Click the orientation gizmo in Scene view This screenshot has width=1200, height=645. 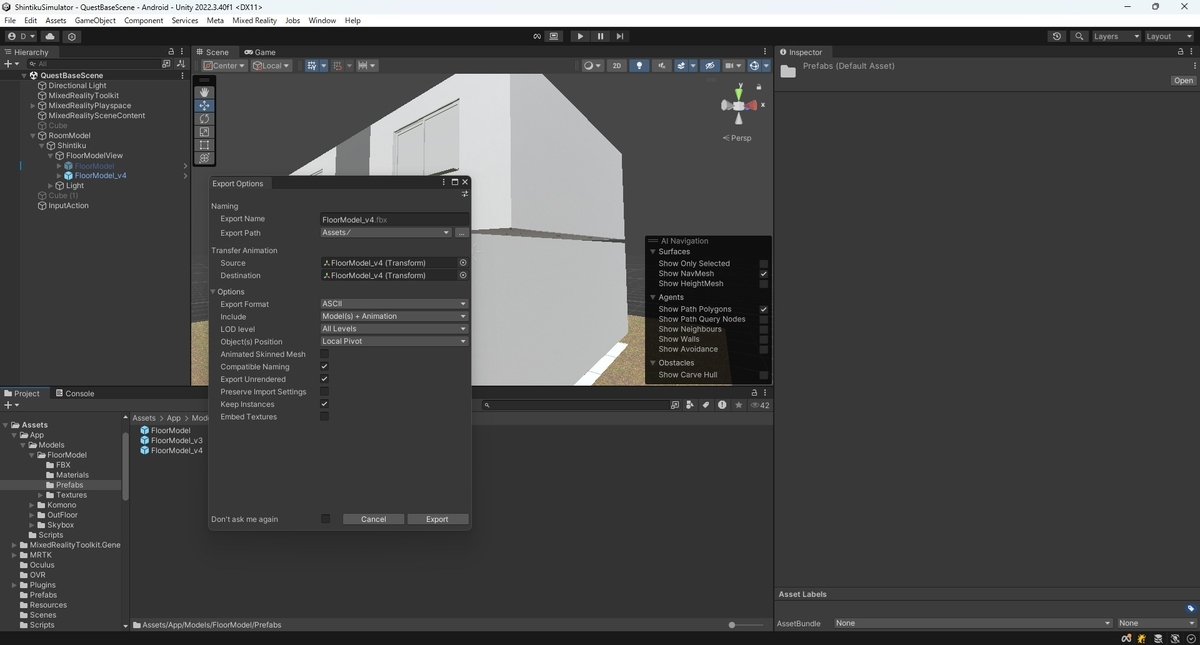click(740, 105)
